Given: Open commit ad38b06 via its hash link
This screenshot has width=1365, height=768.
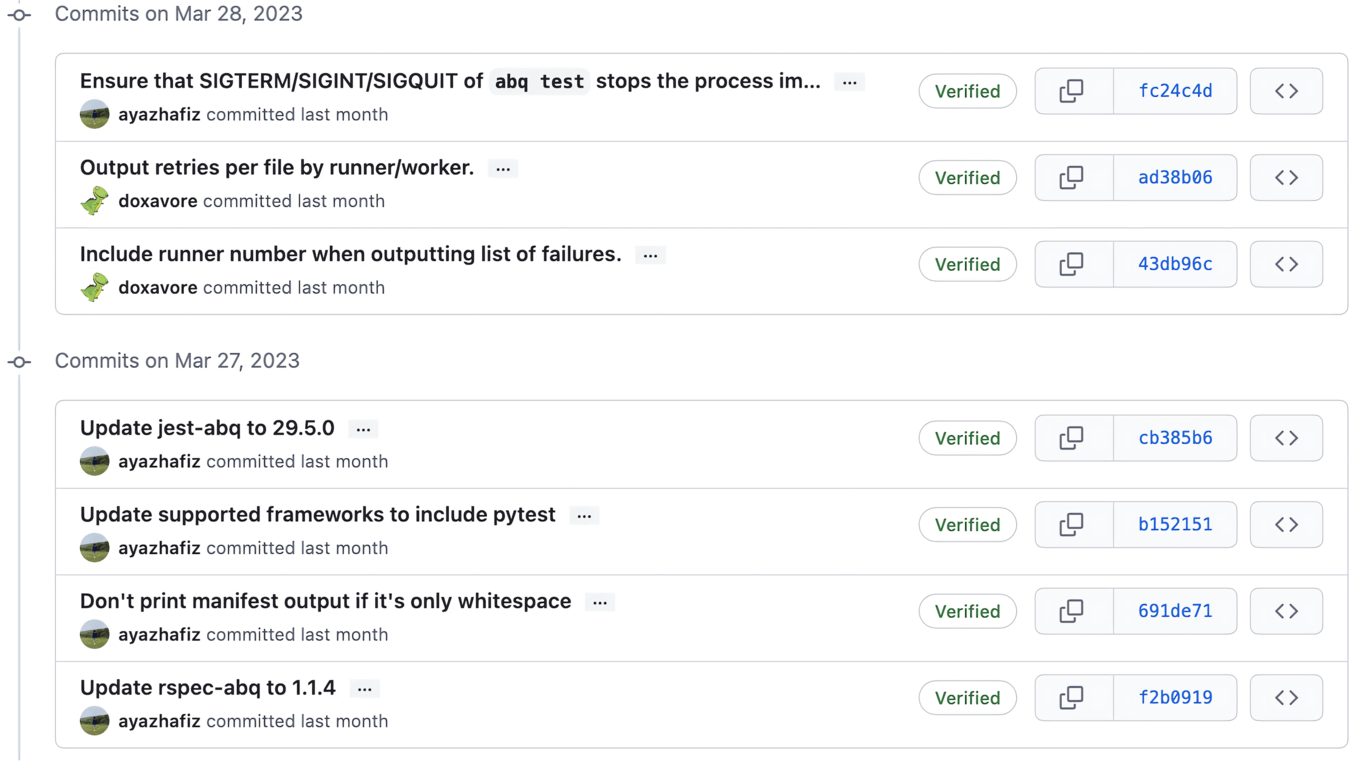Looking at the screenshot, I should pyautogui.click(x=1175, y=177).
